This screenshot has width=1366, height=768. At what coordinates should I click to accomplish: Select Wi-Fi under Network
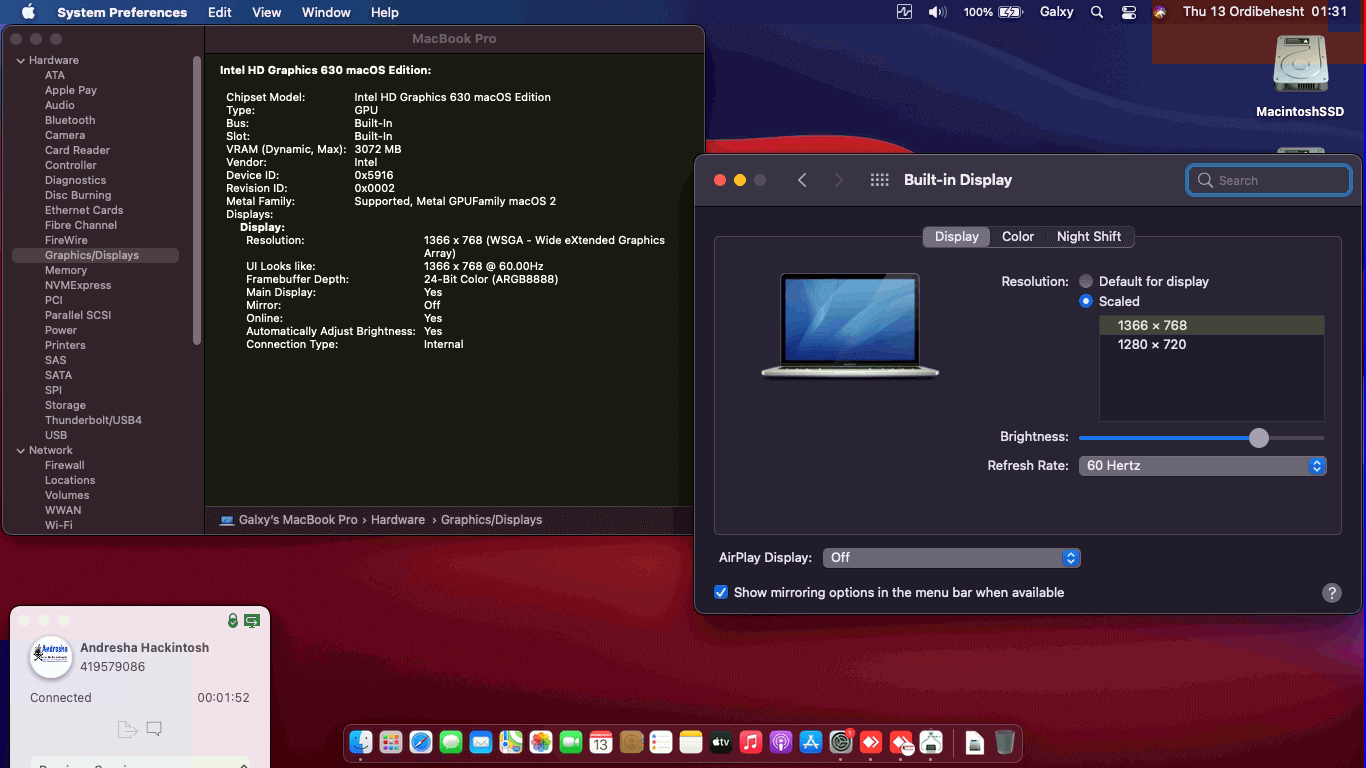click(x=59, y=525)
